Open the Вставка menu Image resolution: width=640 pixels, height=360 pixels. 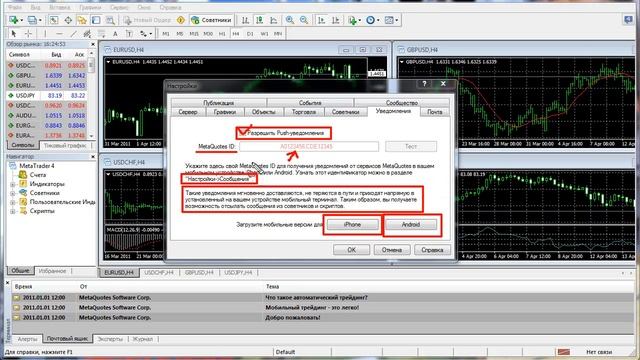click(60, 7)
